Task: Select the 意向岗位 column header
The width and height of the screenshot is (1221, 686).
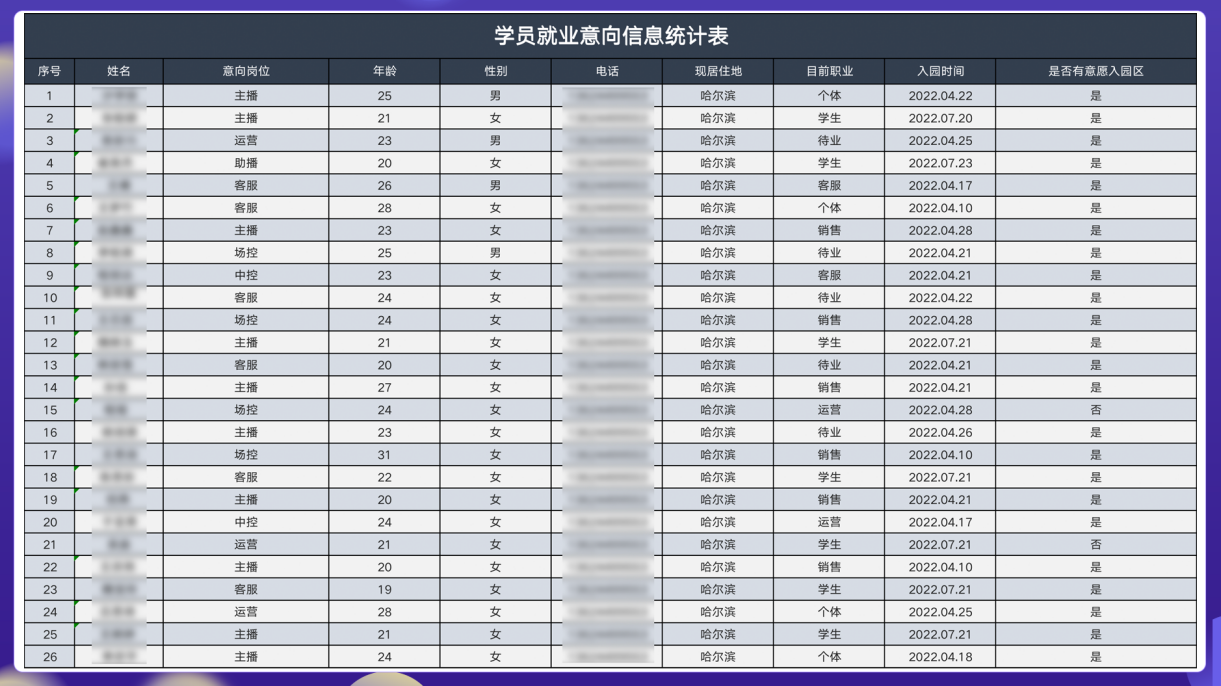Action: [245, 71]
